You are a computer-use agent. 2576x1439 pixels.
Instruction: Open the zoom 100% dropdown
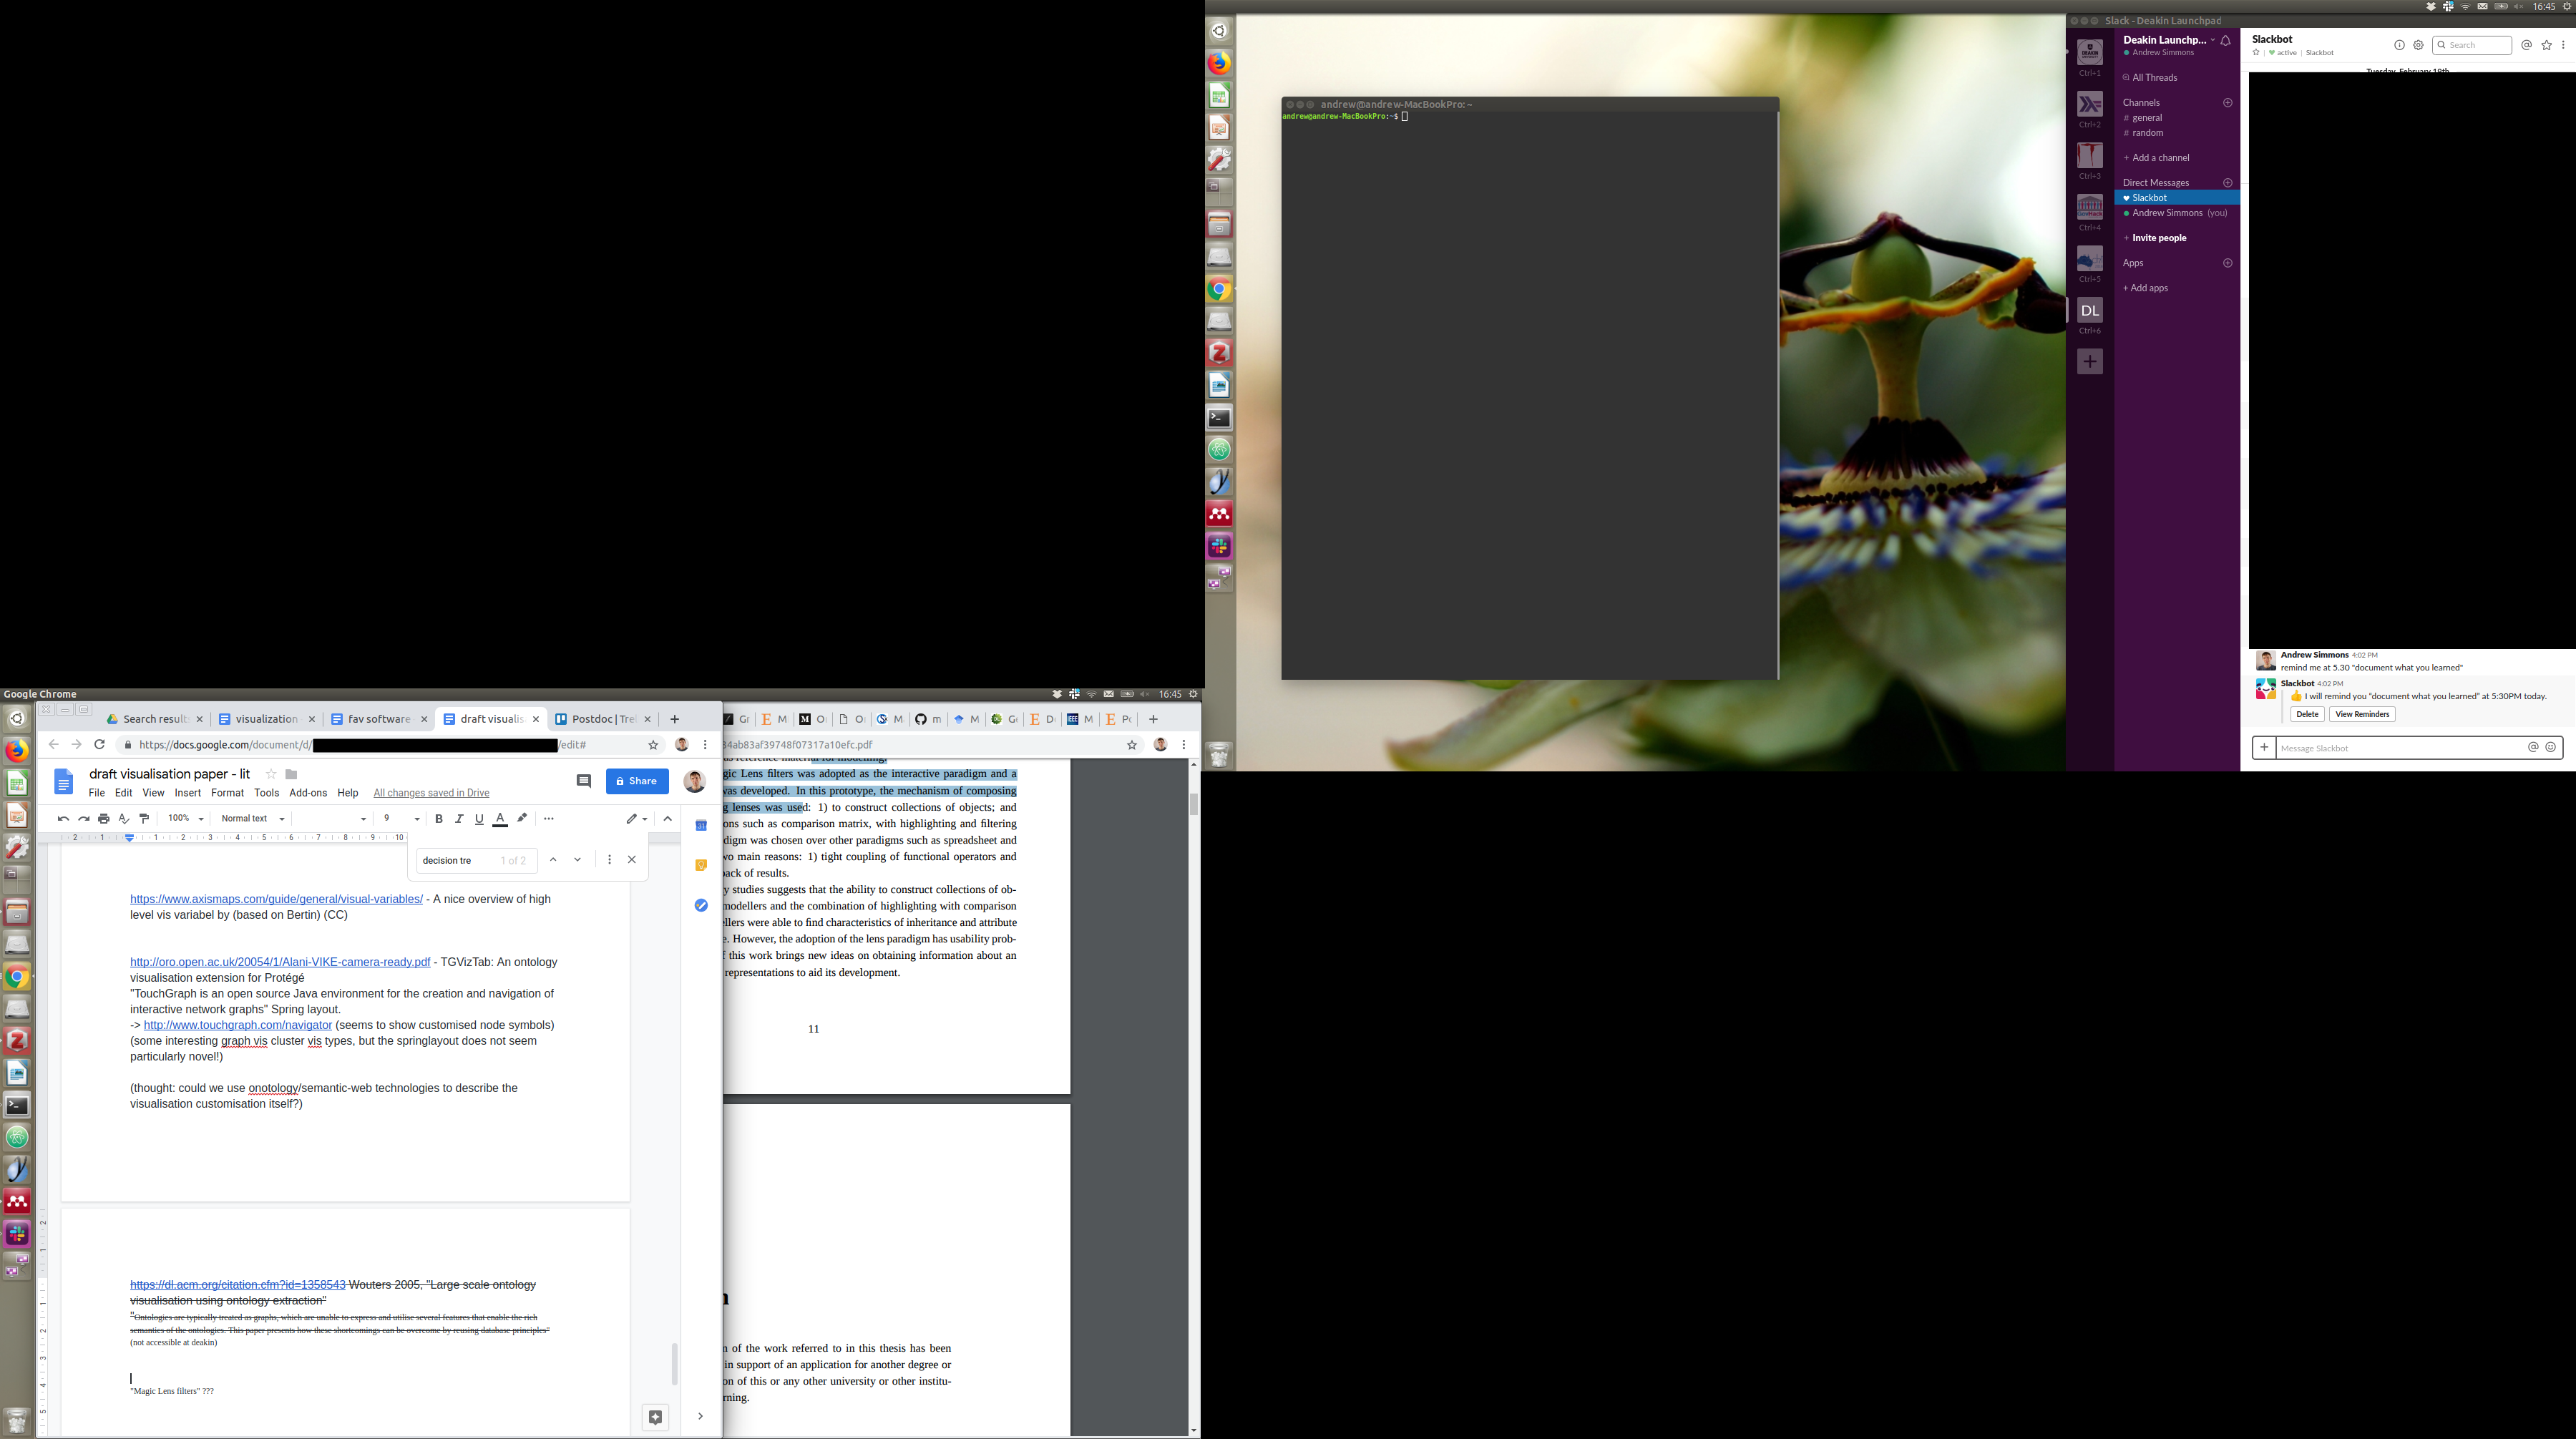point(186,819)
